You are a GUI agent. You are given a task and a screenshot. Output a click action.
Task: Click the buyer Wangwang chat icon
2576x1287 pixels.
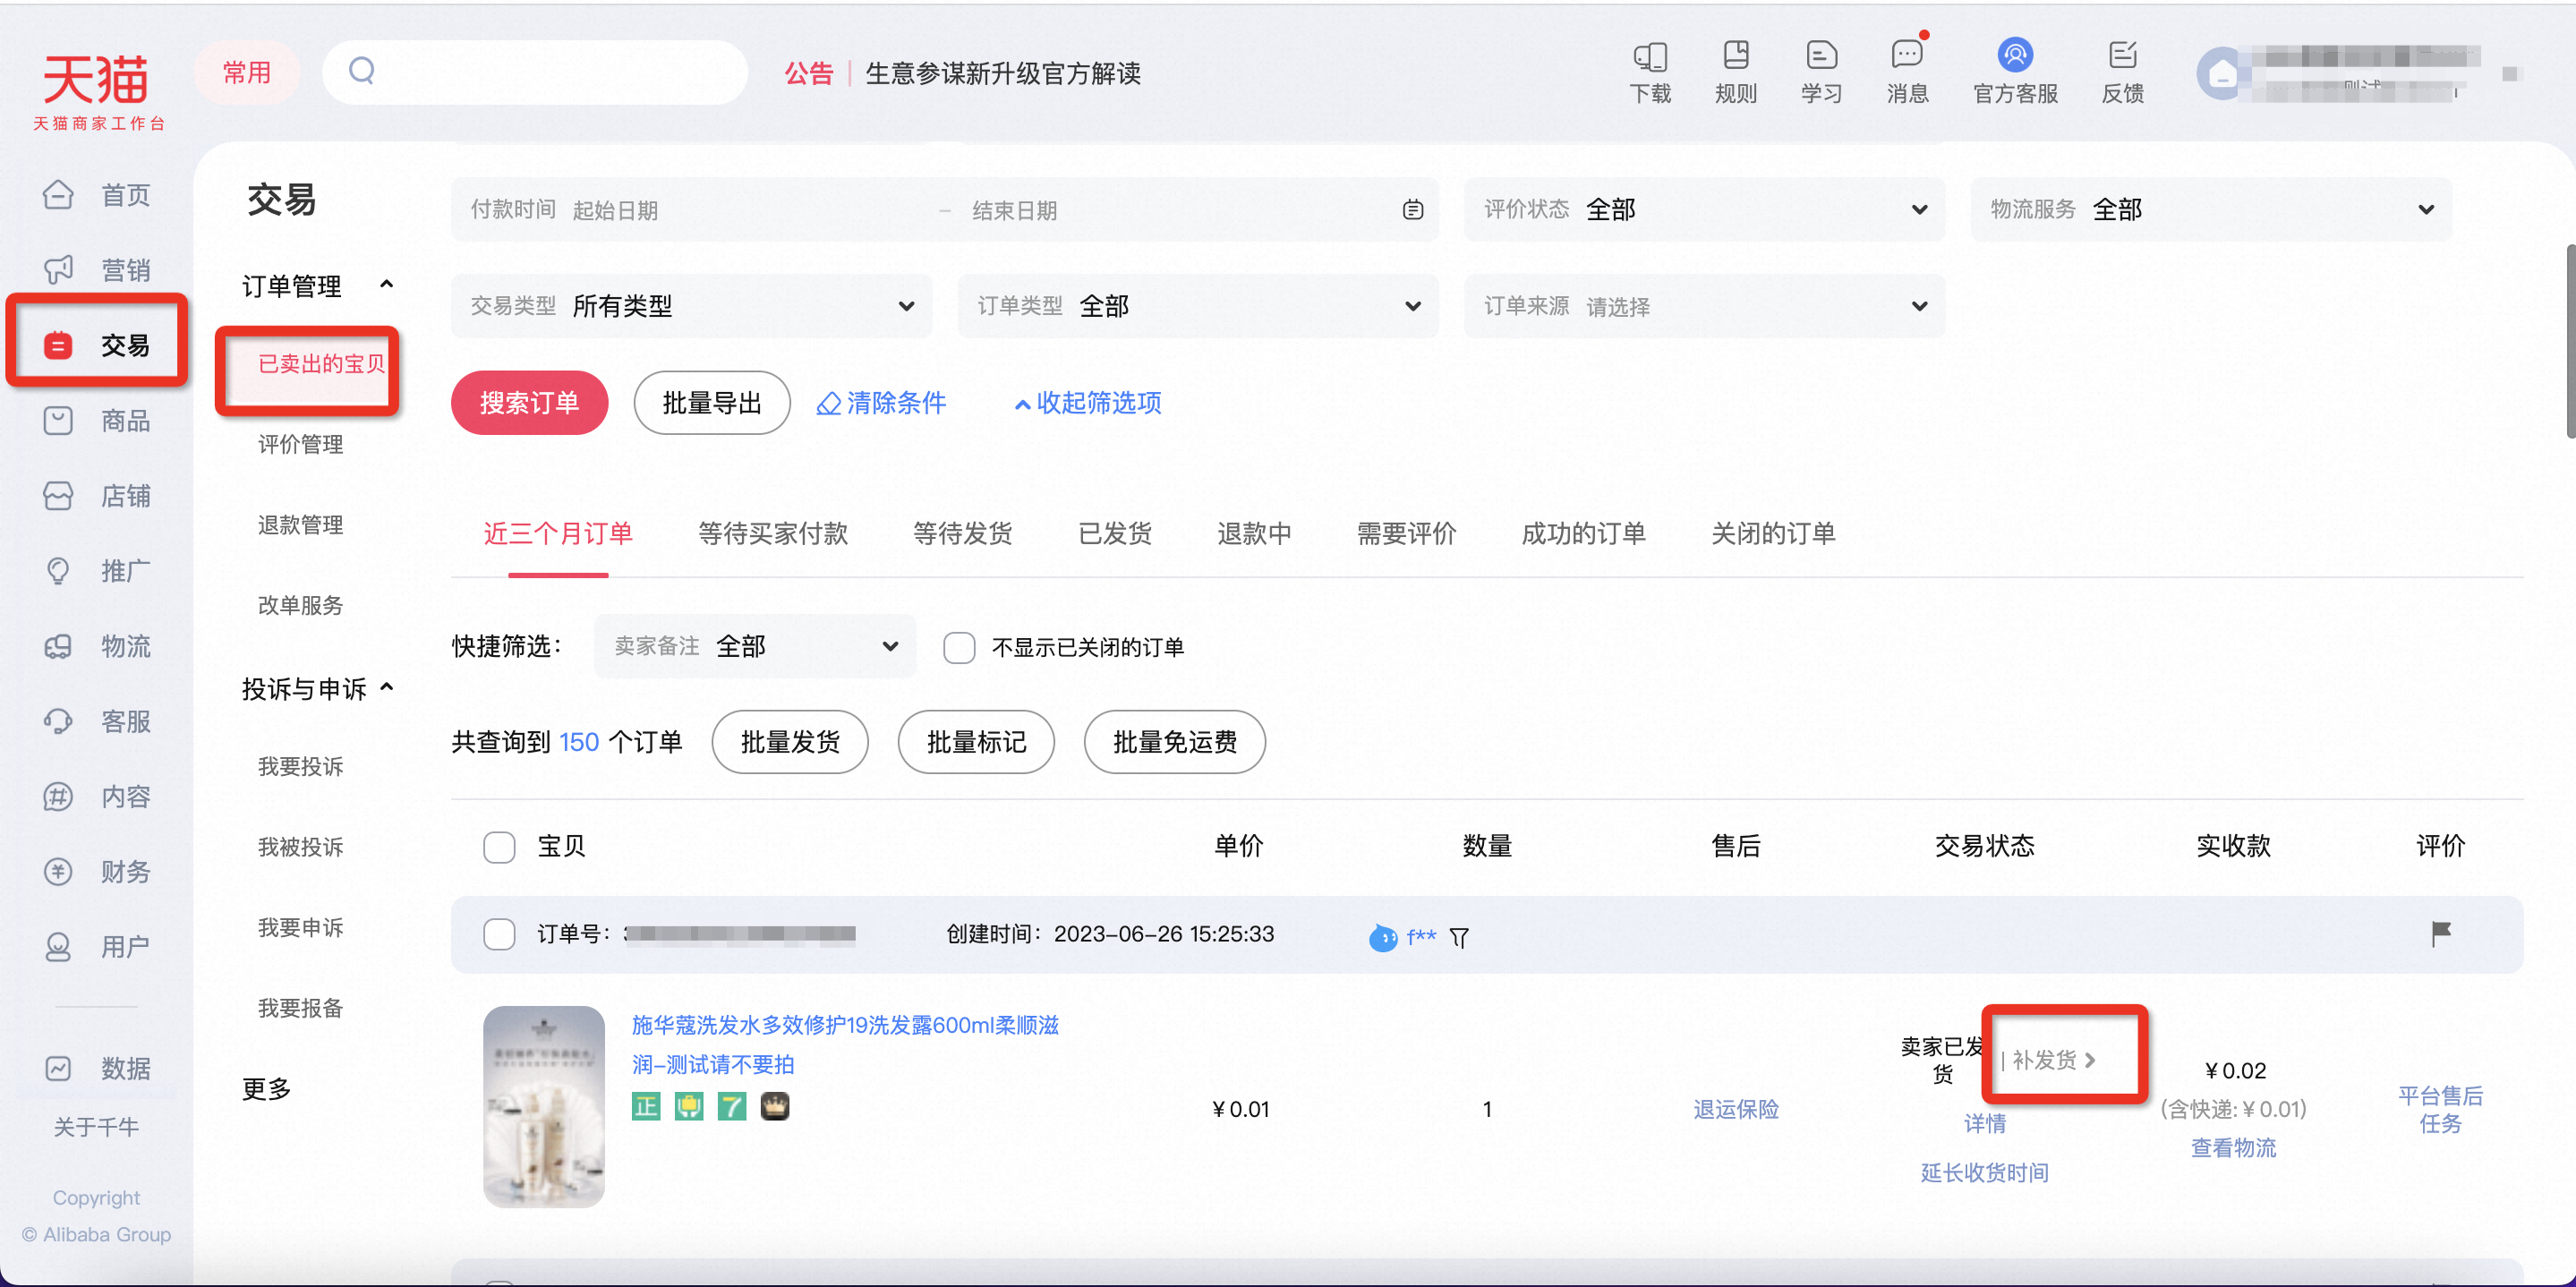click(x=1383, y=937)
